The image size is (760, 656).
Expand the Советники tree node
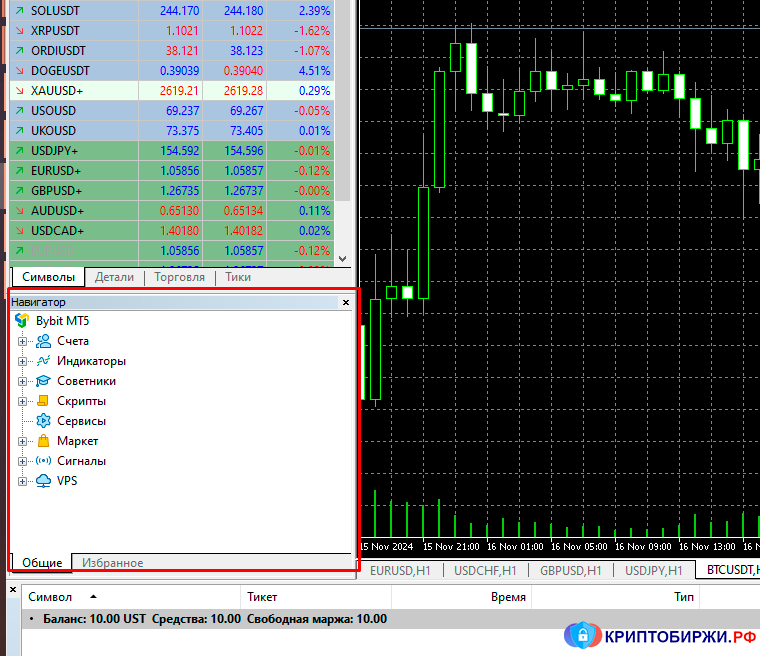pos(22,382)
